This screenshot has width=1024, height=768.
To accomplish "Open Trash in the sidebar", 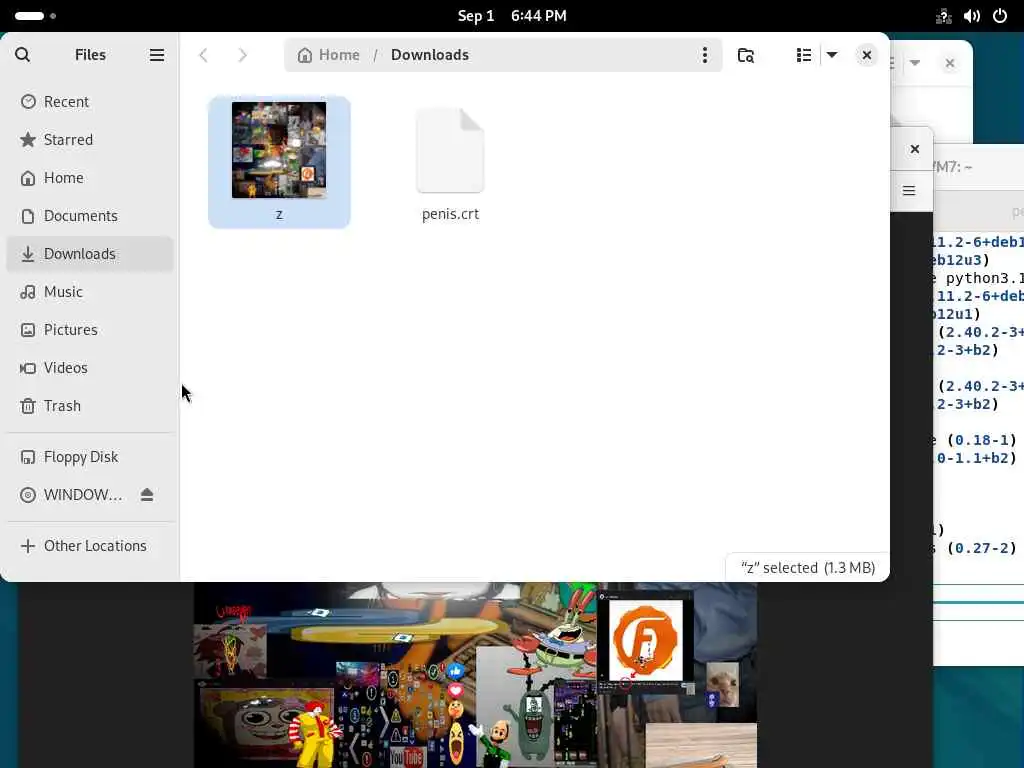I will point(90,405).
